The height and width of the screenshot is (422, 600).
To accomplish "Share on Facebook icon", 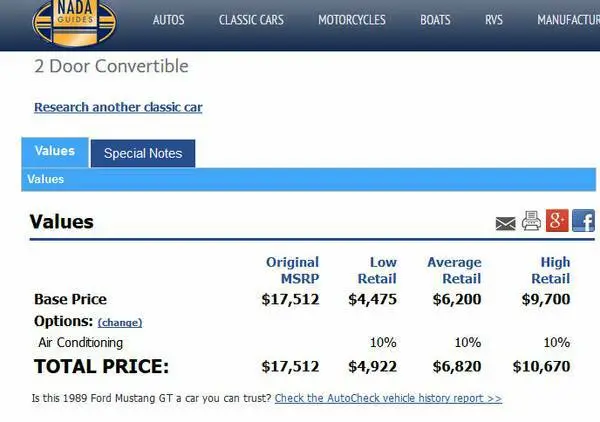I will (x=584, y=220).
